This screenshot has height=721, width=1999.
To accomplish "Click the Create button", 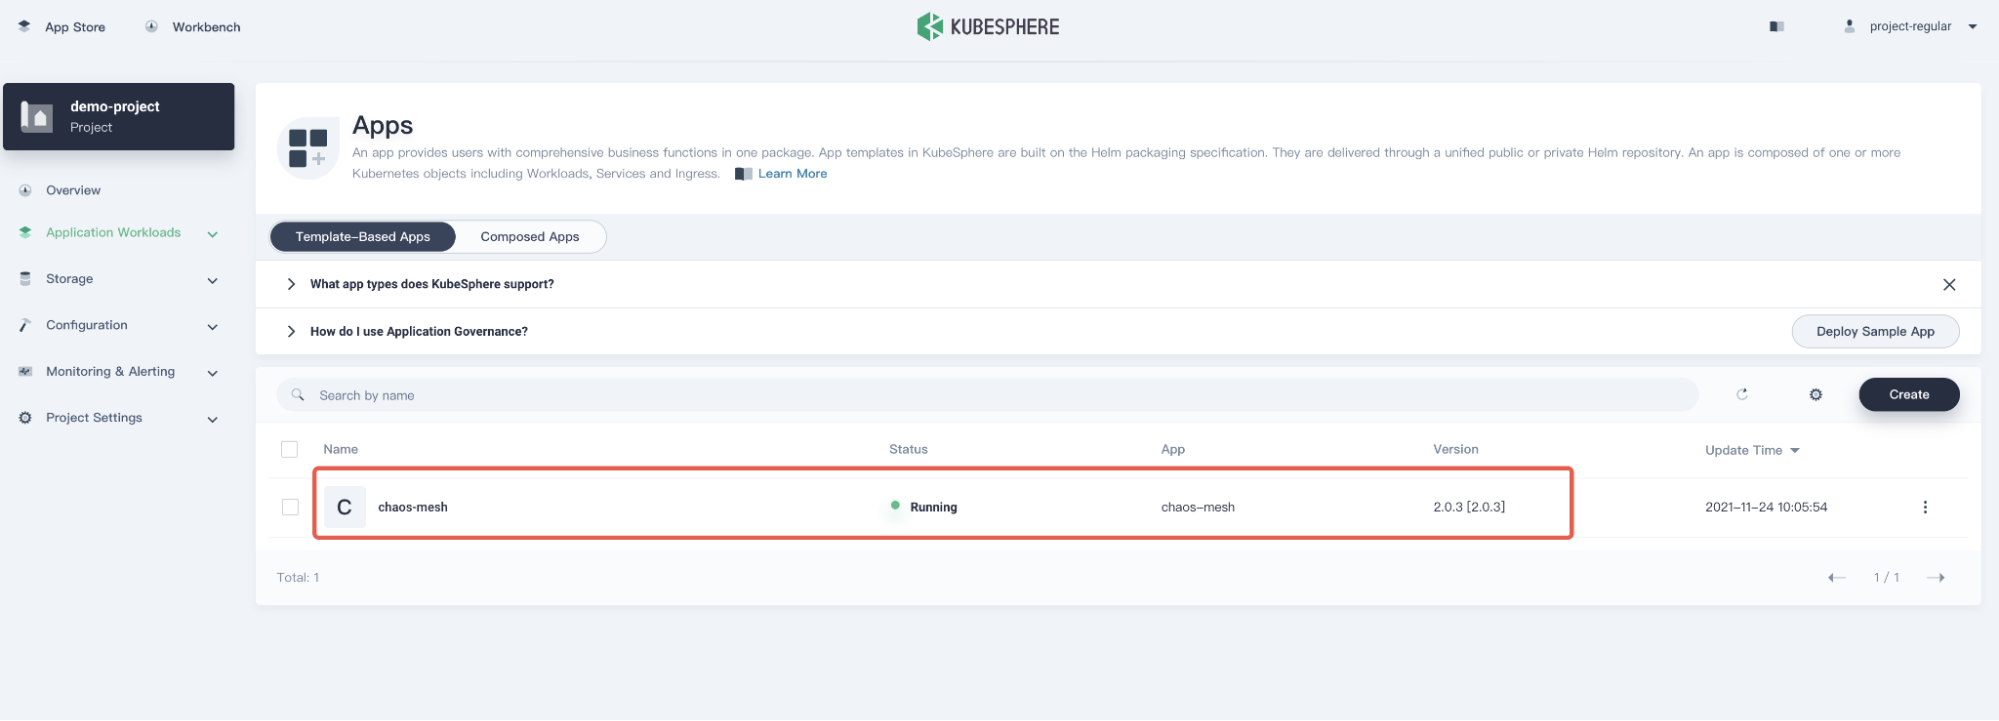I will [x=1908, y=395].
